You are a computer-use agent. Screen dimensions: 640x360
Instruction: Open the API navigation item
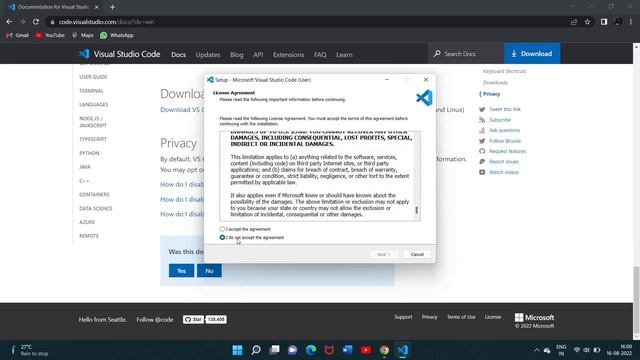258,55
